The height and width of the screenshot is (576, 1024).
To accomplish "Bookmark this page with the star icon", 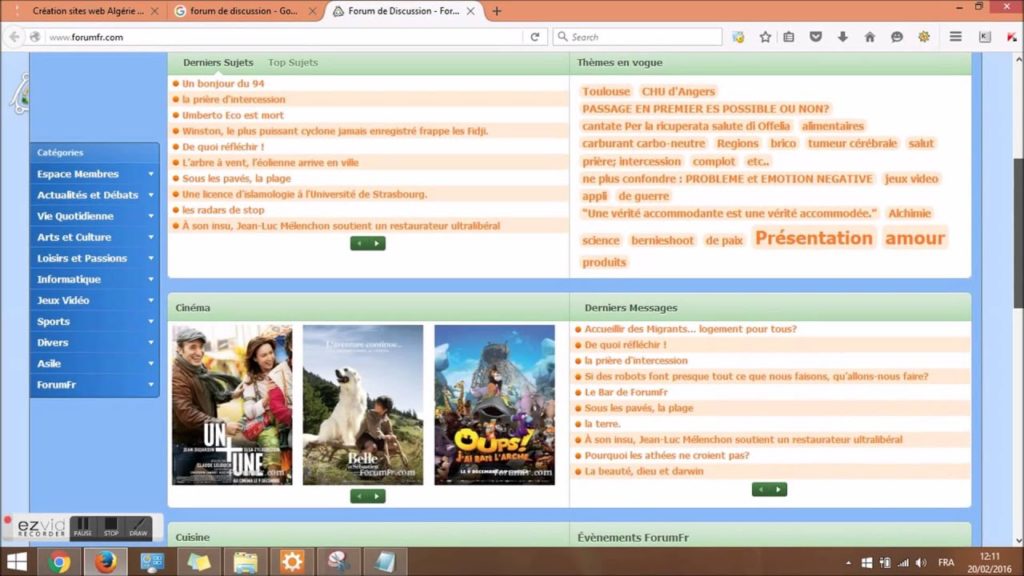I will click(765, 37).
